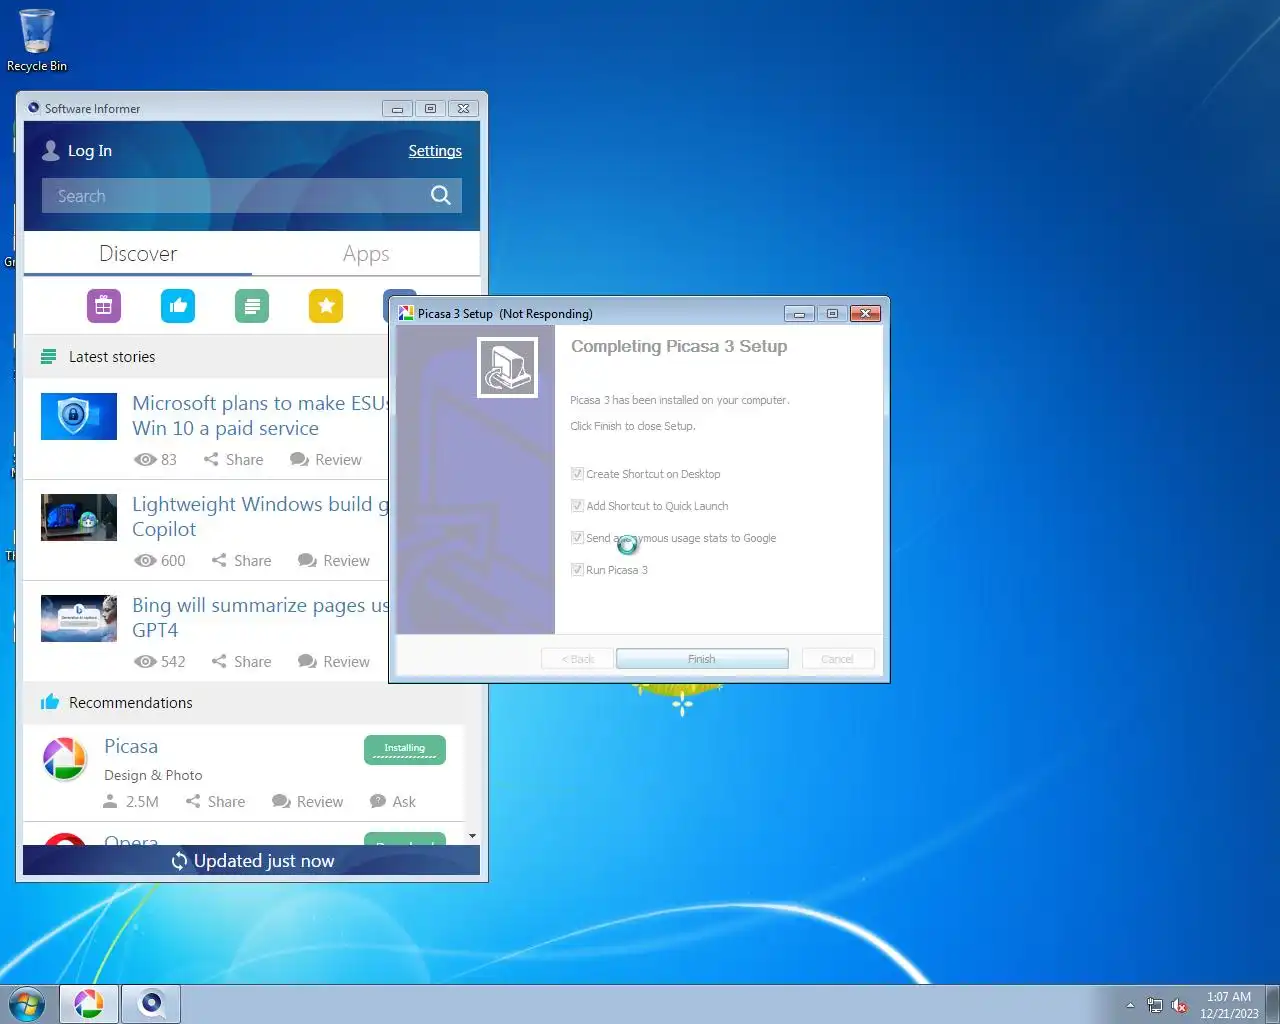Click Cancel in Picasa Setup

tap(838, 659)
